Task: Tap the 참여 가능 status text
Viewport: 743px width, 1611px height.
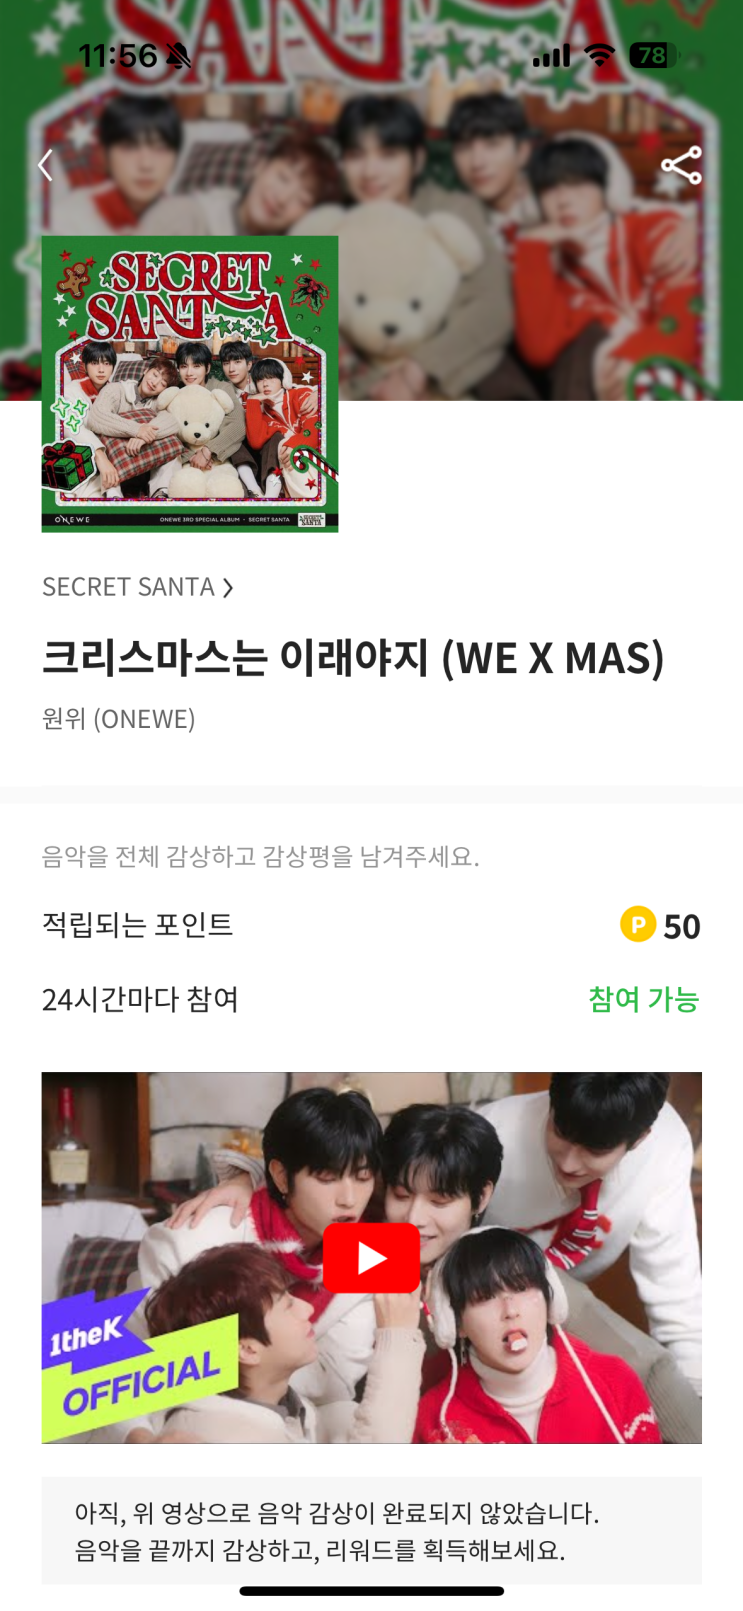Action: 644,999
